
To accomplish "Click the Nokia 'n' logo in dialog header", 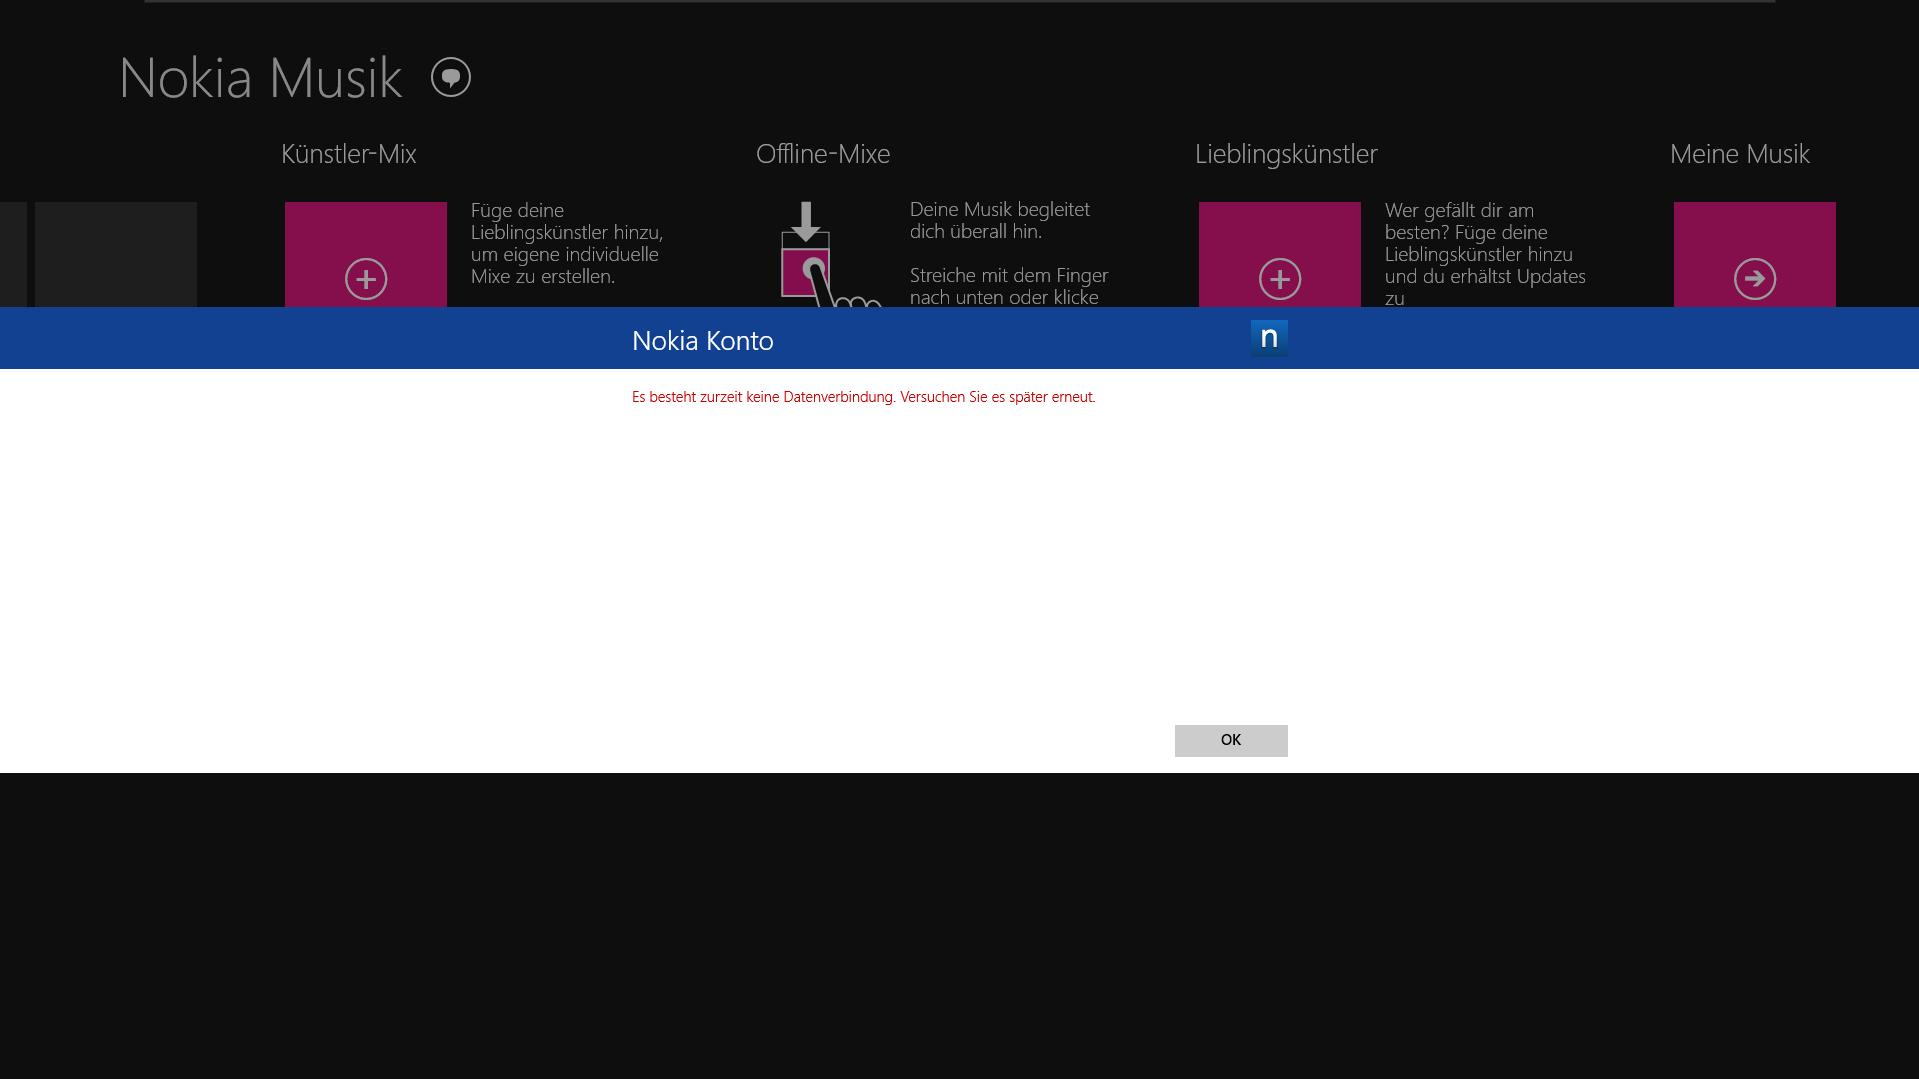I will (1269, 338).
